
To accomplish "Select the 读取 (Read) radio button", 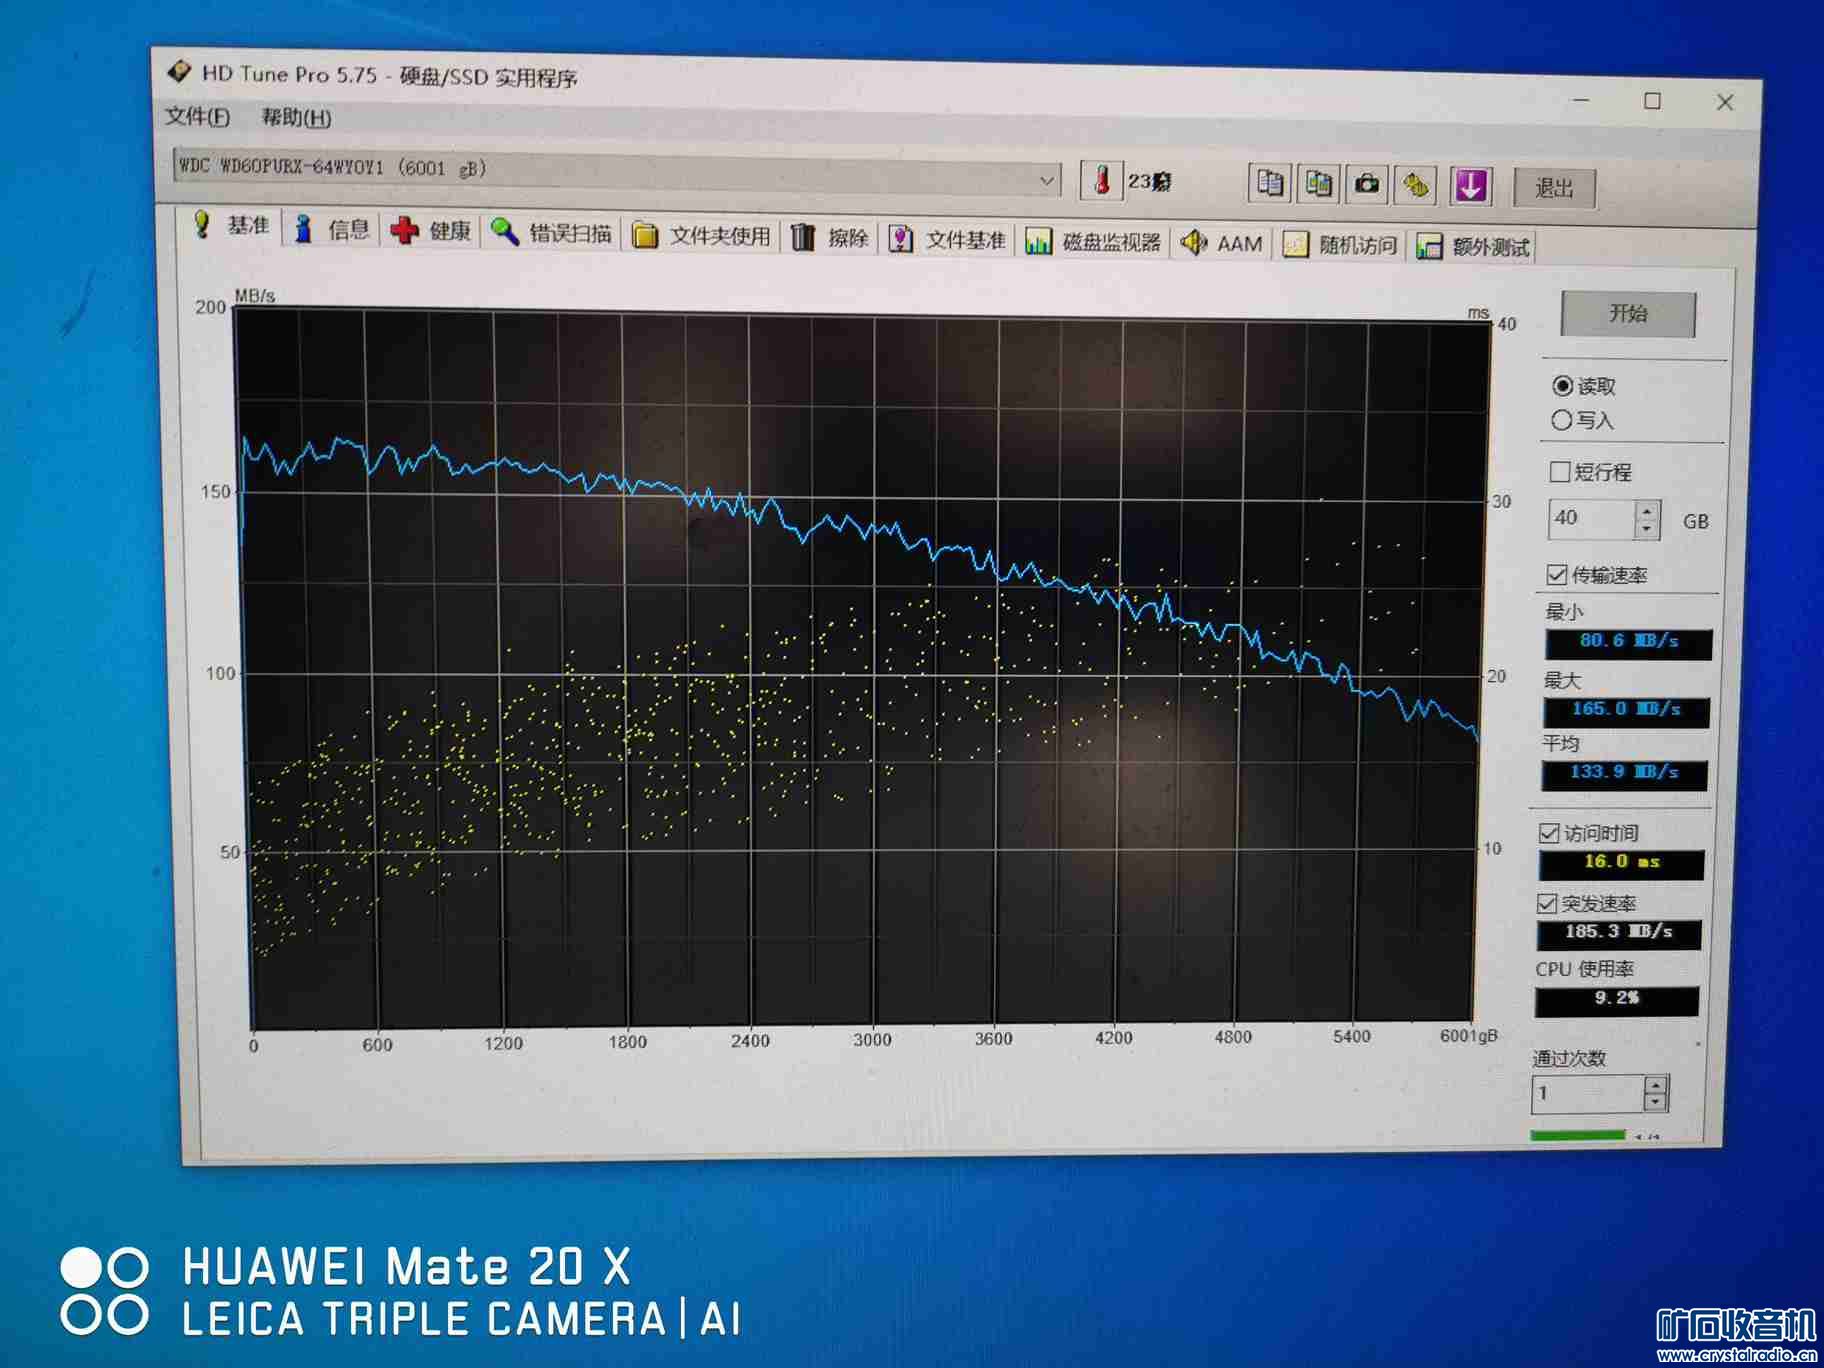I will [x=1562, y=386].
